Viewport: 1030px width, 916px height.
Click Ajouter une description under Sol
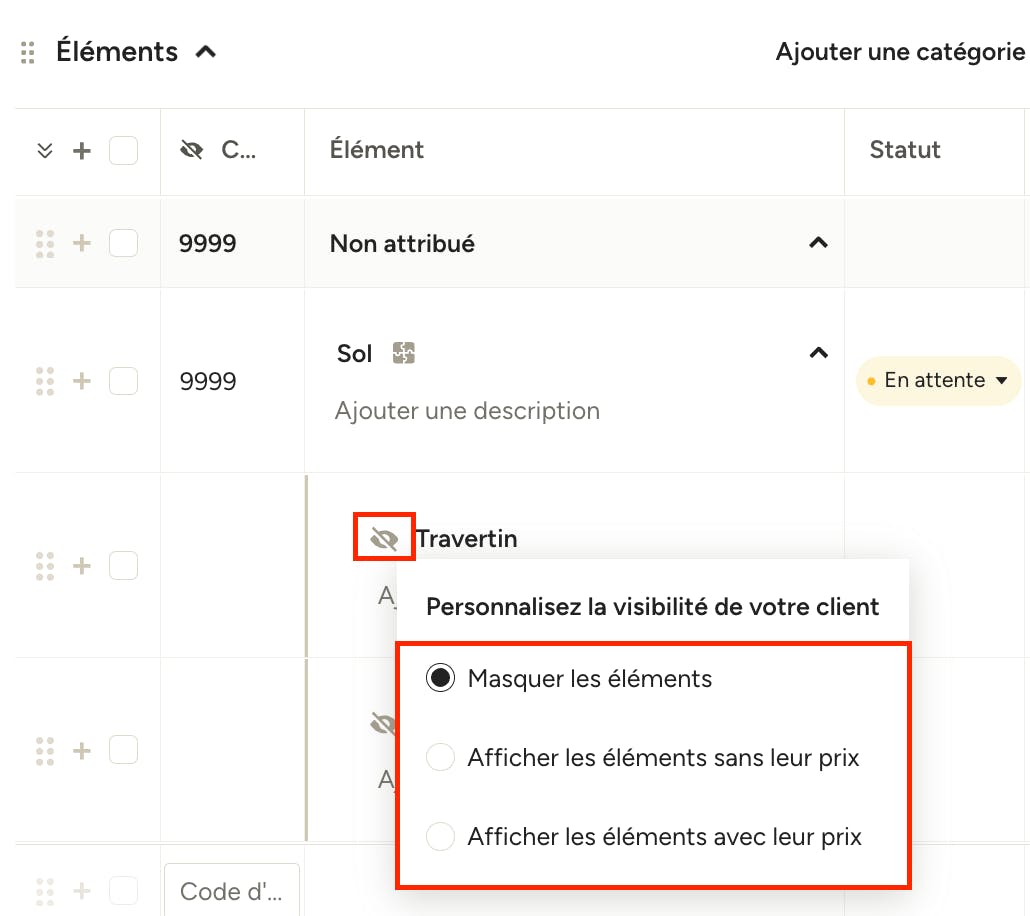tap(467, 411)
